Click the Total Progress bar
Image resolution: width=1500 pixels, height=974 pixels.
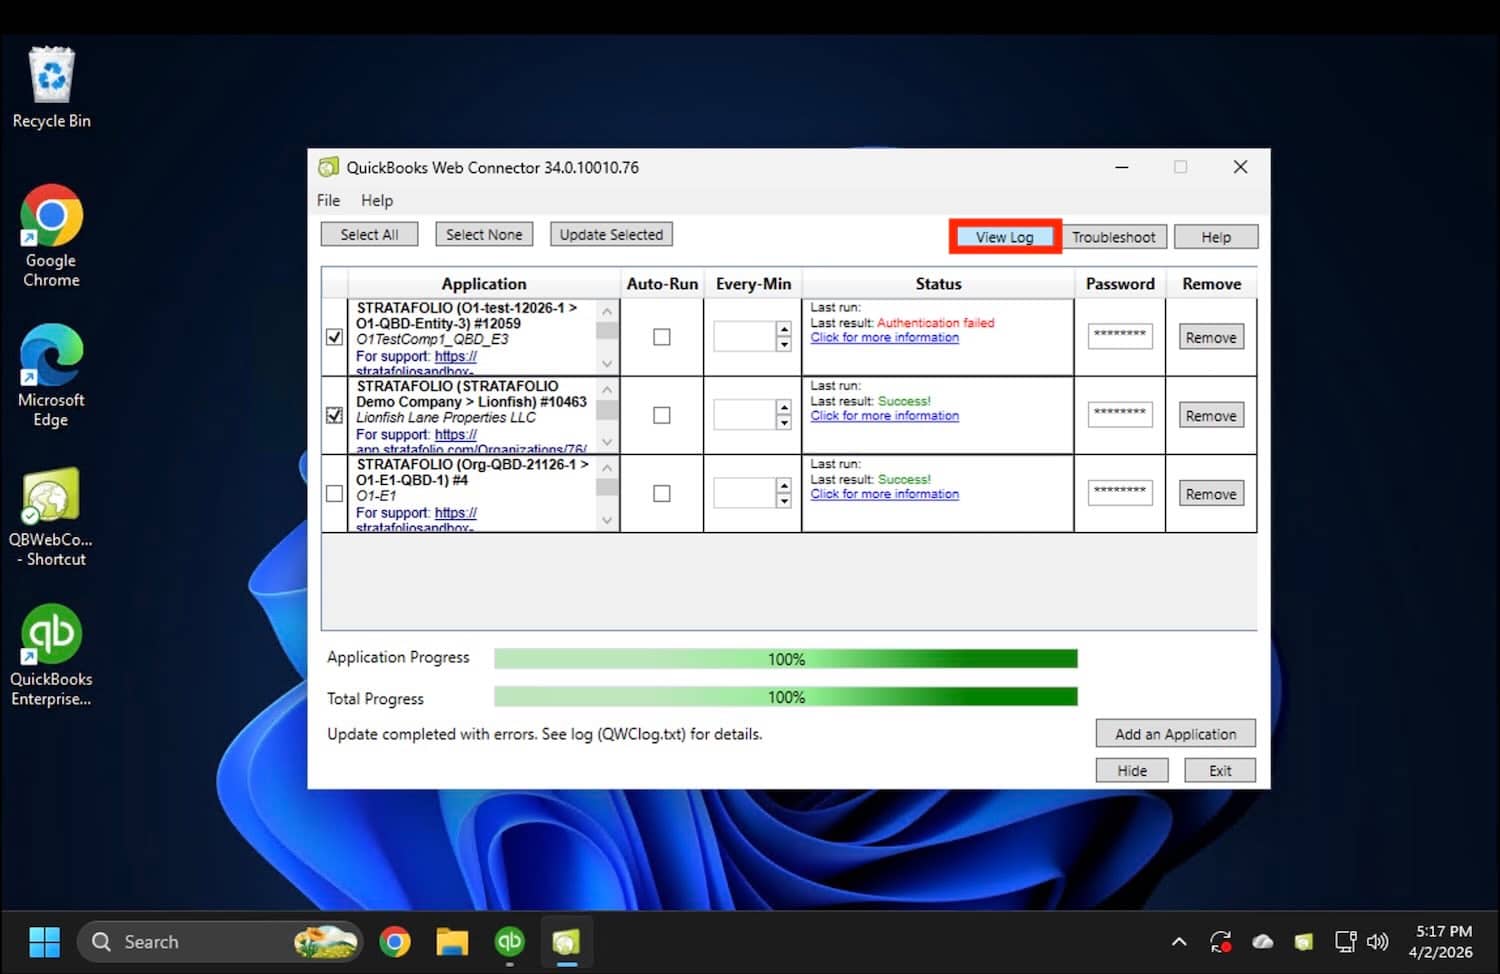[x=785, y=697]
